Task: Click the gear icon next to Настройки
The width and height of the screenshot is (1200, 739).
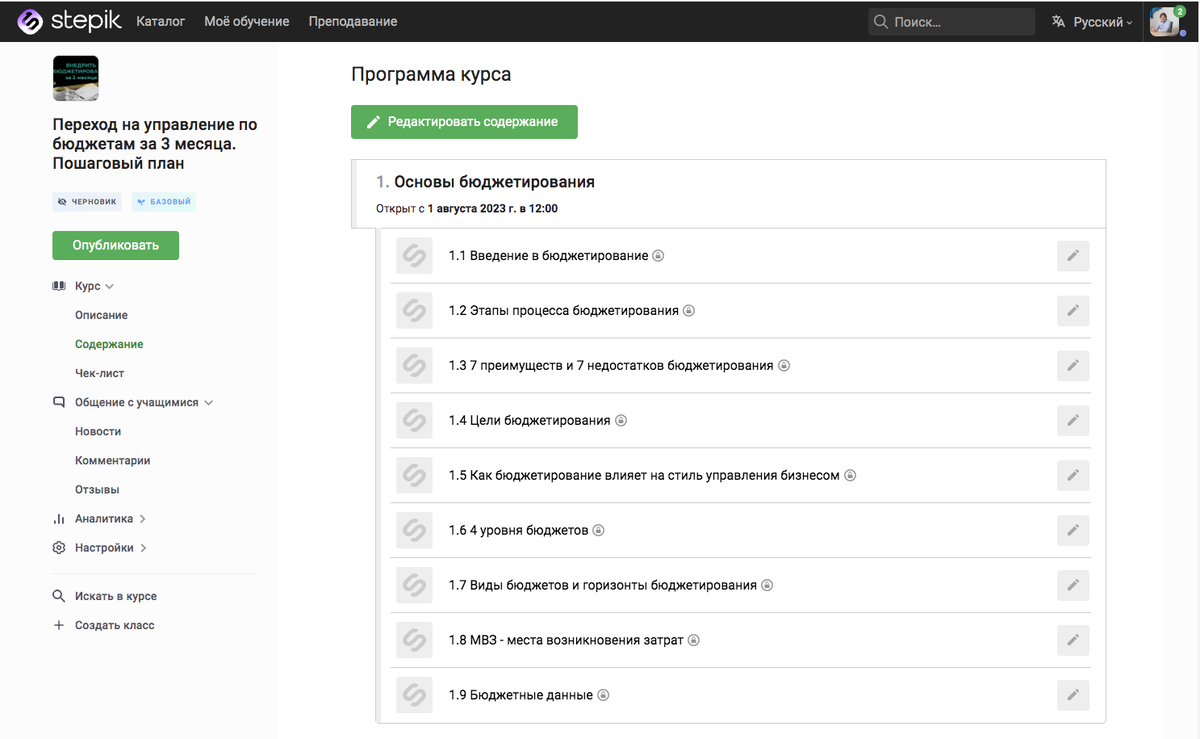Action: click(x=59, y=547)
